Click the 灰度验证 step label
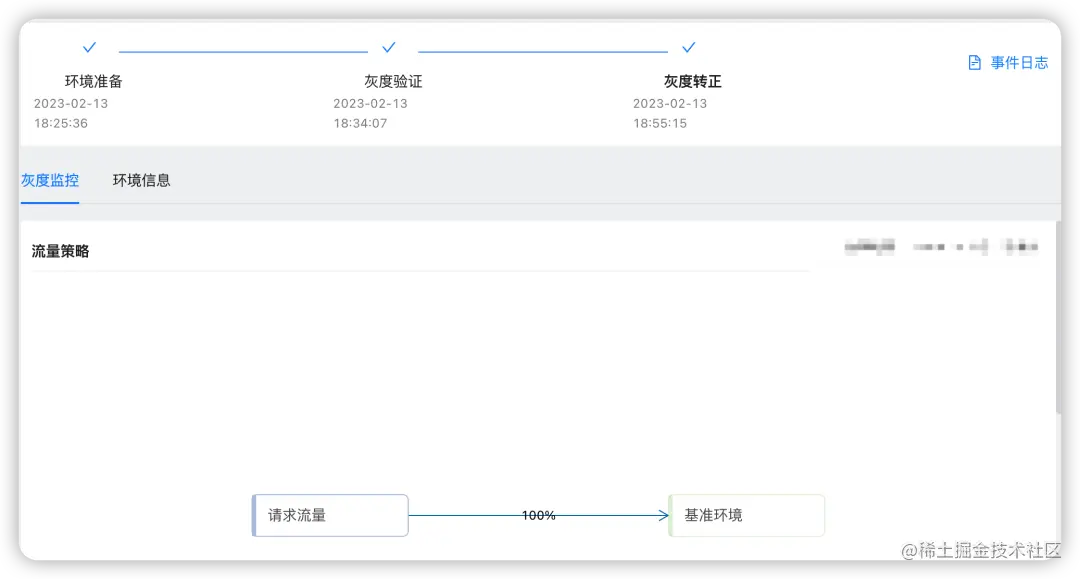The width and height of the screenshot is (1080, 579). pos(393,81)
